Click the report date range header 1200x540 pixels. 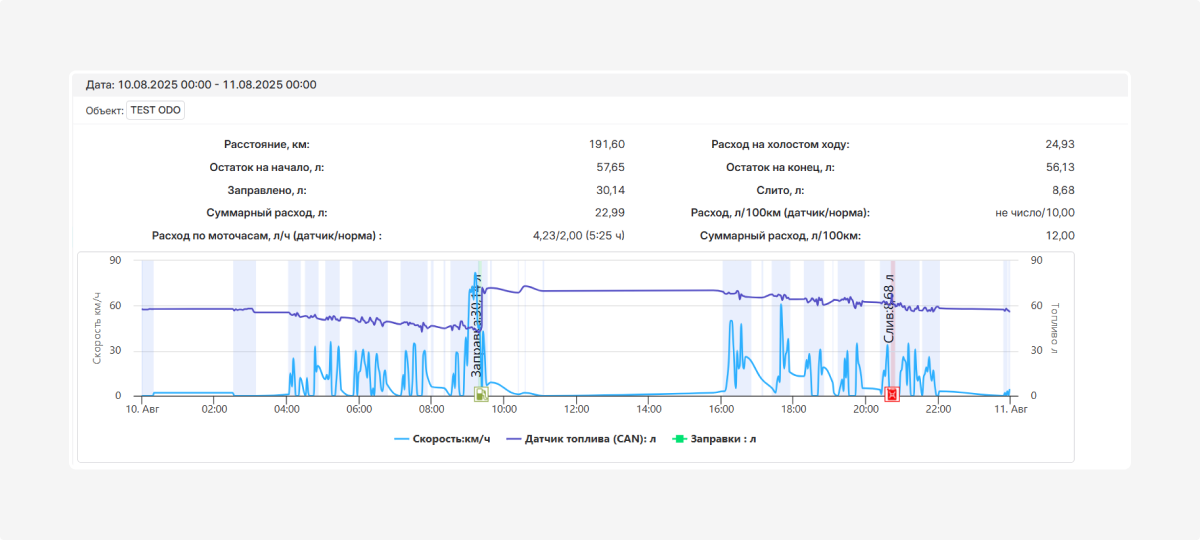[201, 85]
